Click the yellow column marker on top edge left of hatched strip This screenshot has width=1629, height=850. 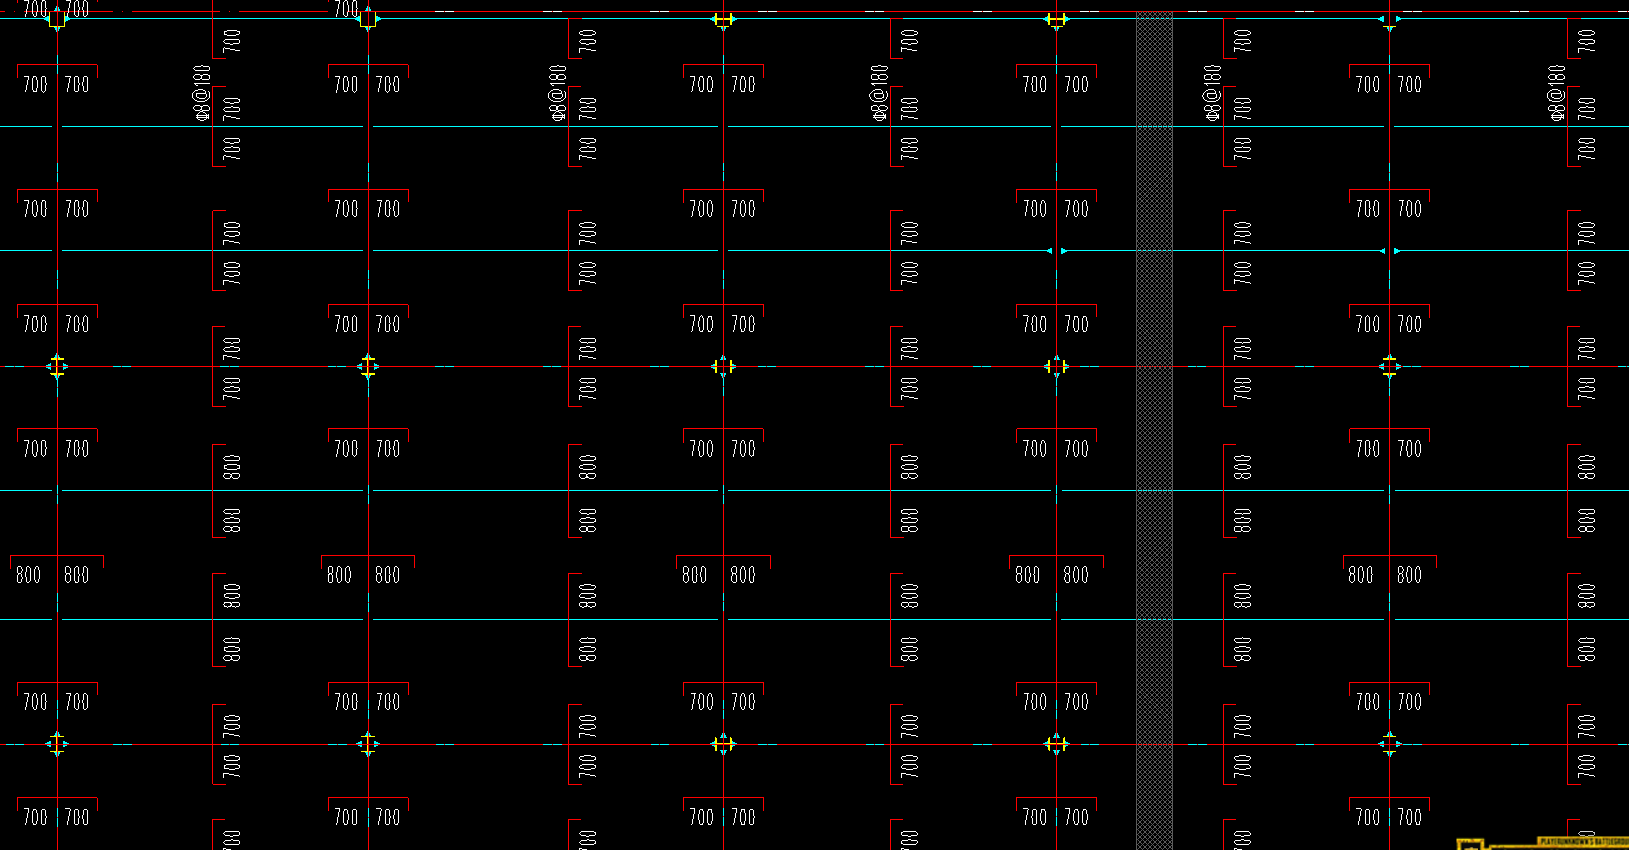coord(1056,19)
